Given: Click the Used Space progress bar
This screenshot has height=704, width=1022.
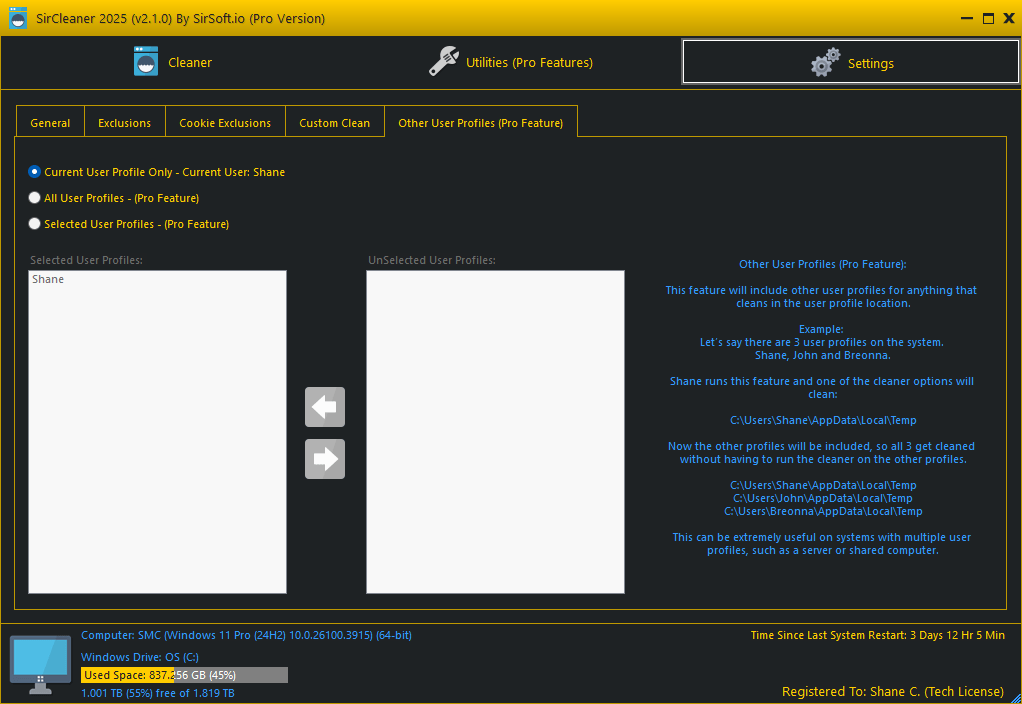Looking at the screenshot, I should coord(184,675).
